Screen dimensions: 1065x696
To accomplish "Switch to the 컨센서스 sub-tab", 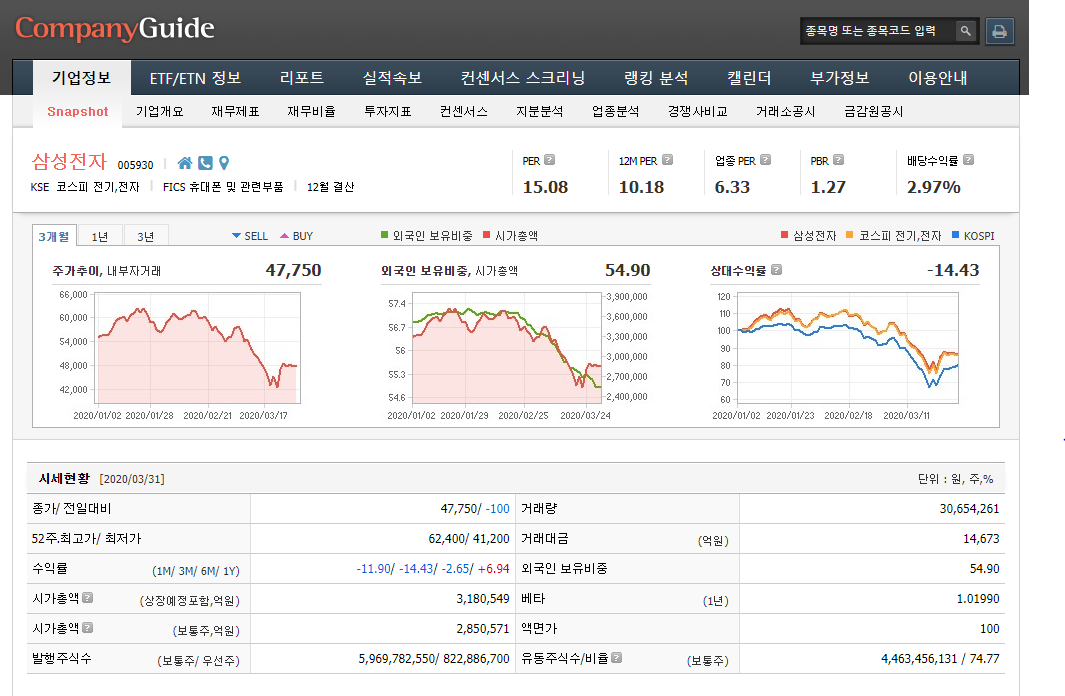I will 464,111.
